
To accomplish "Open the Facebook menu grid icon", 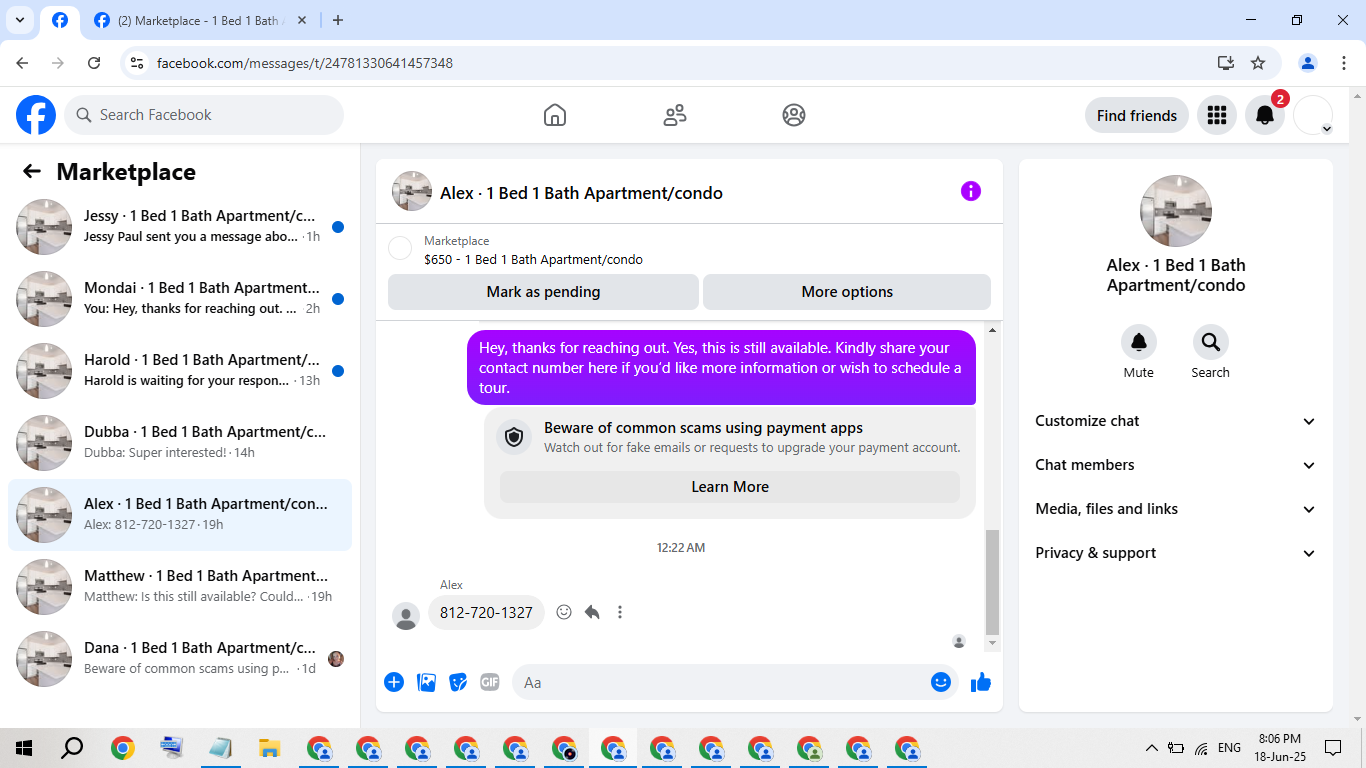I will click(1217, 115).
